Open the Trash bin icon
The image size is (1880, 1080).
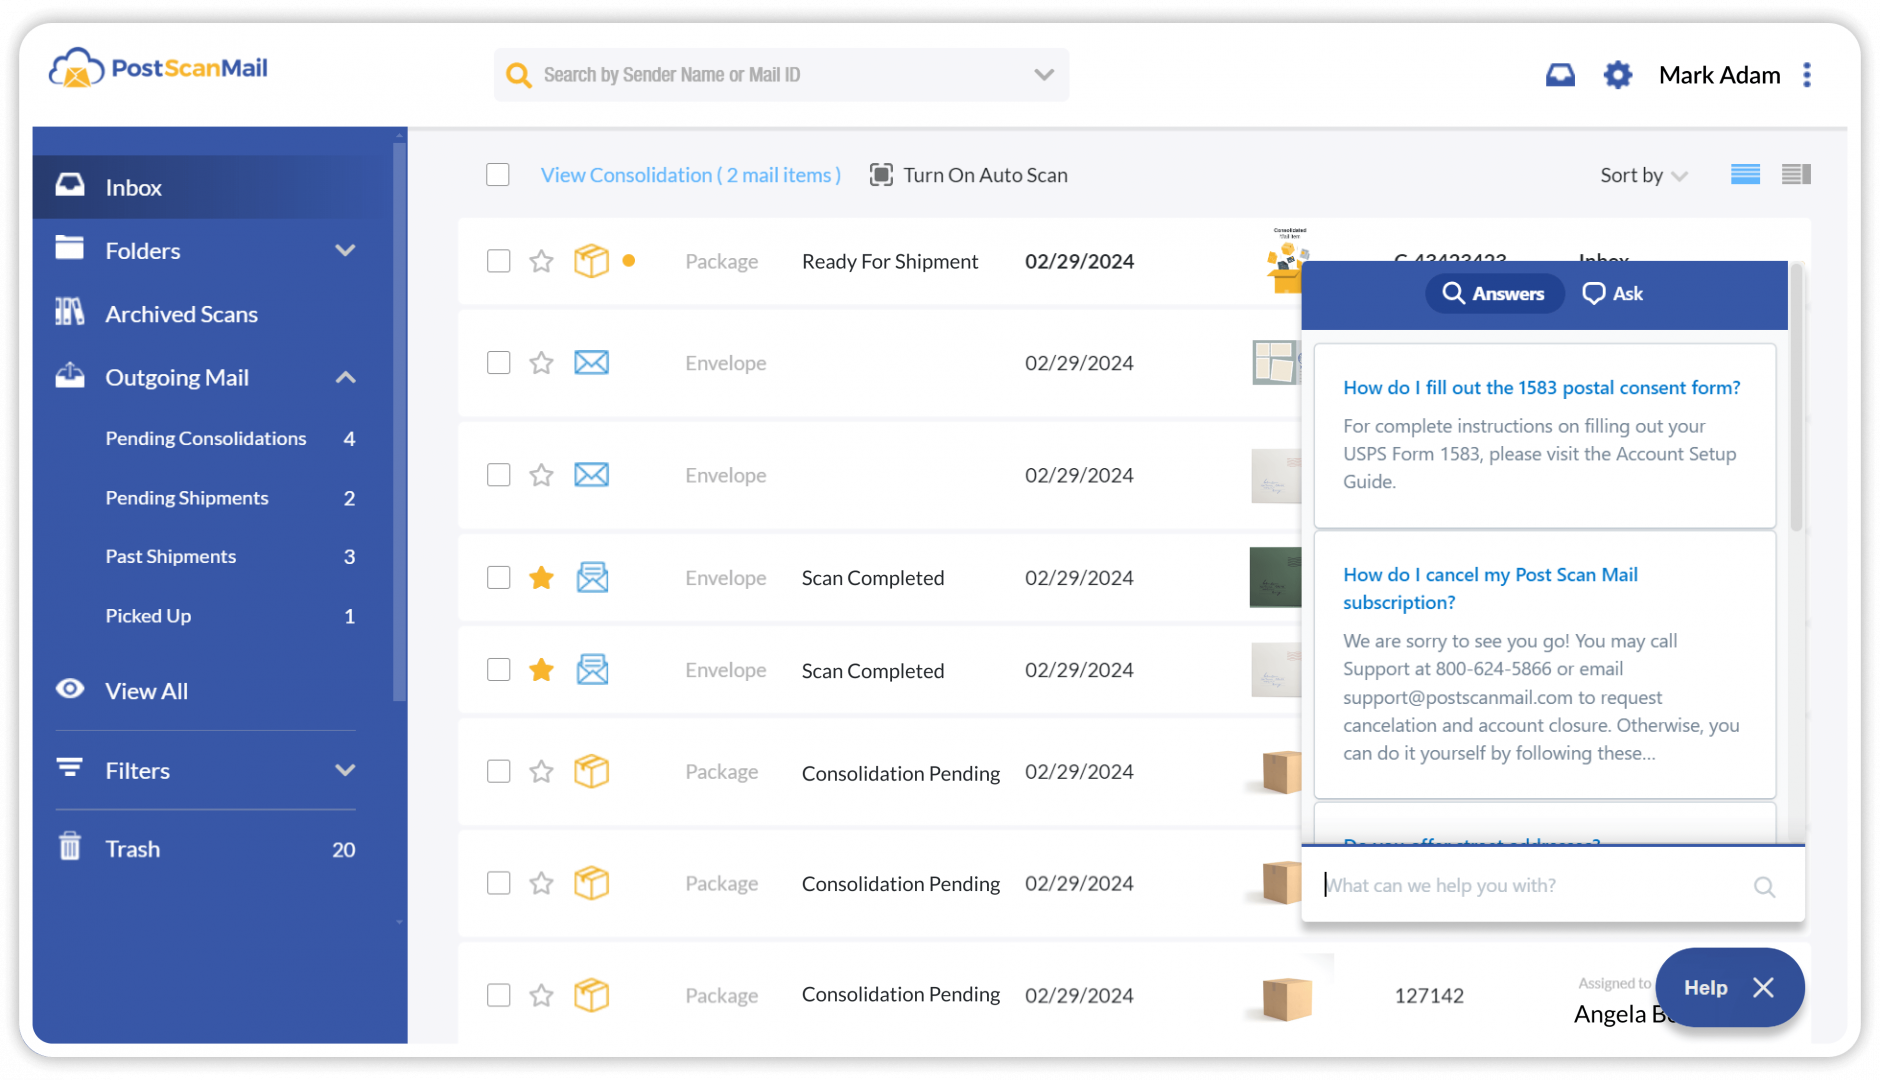pyautogui.click(x=69, y=847)
